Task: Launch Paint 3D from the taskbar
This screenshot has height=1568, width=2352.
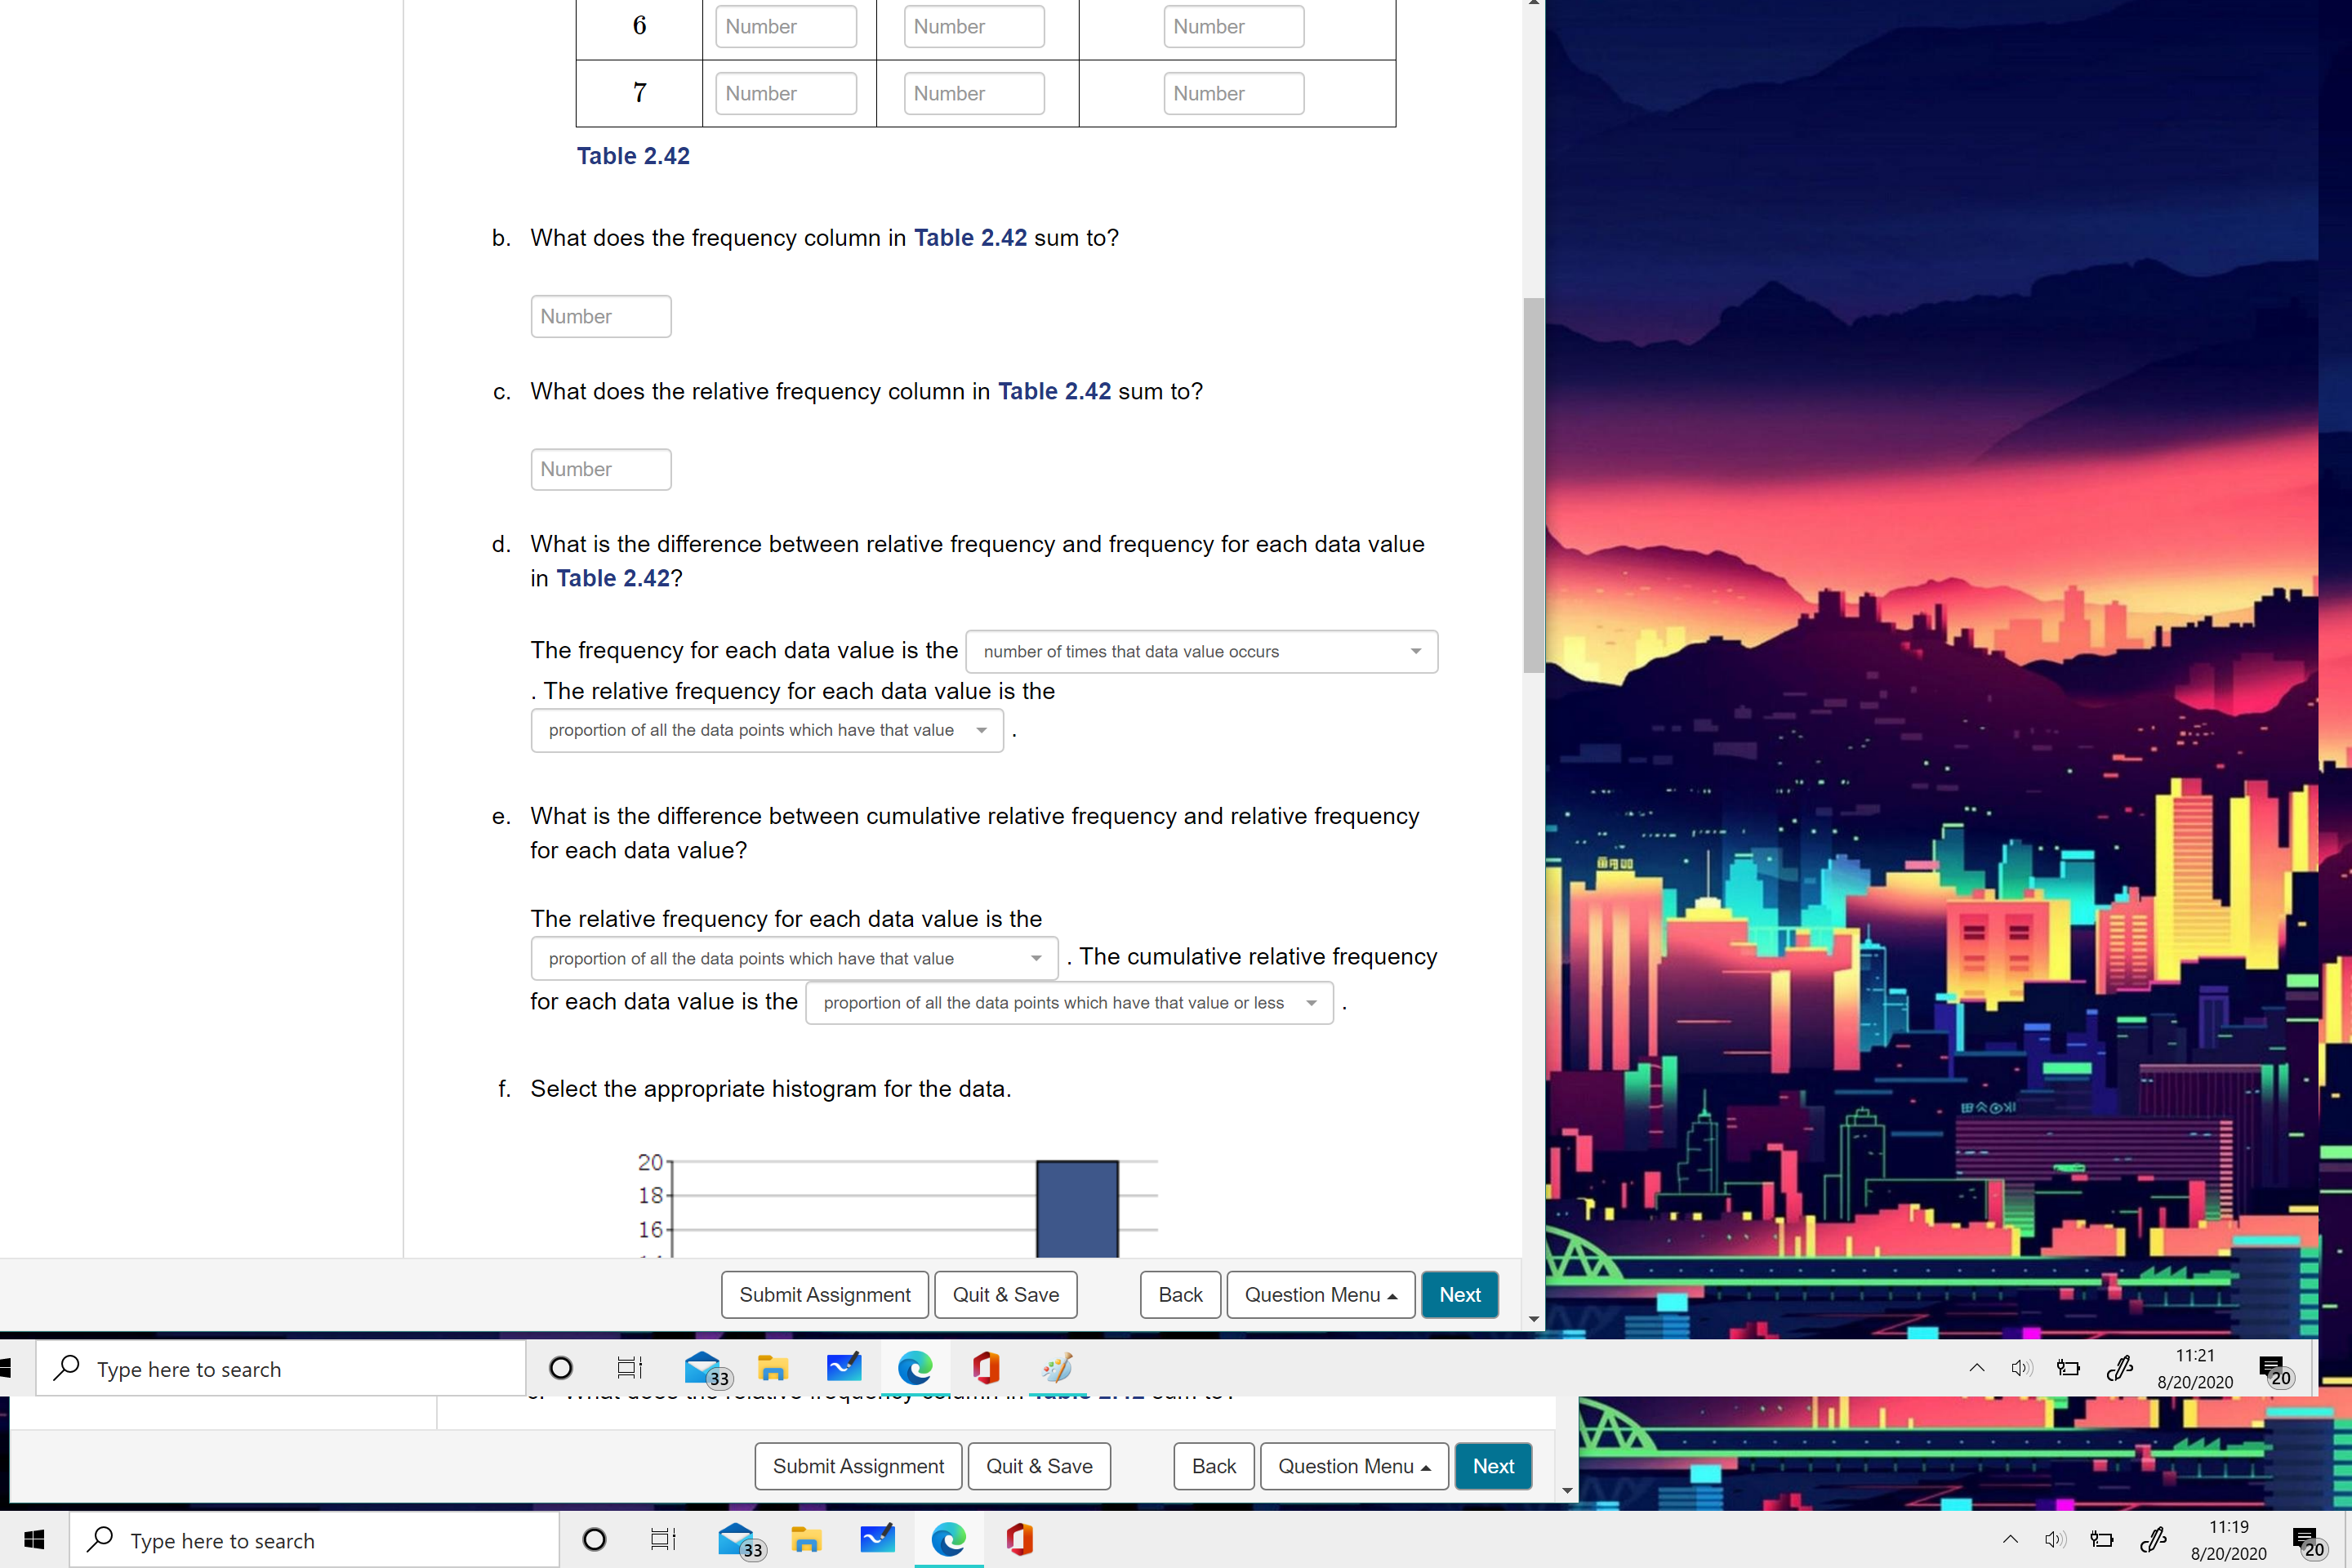Action: [1056, 1368]
